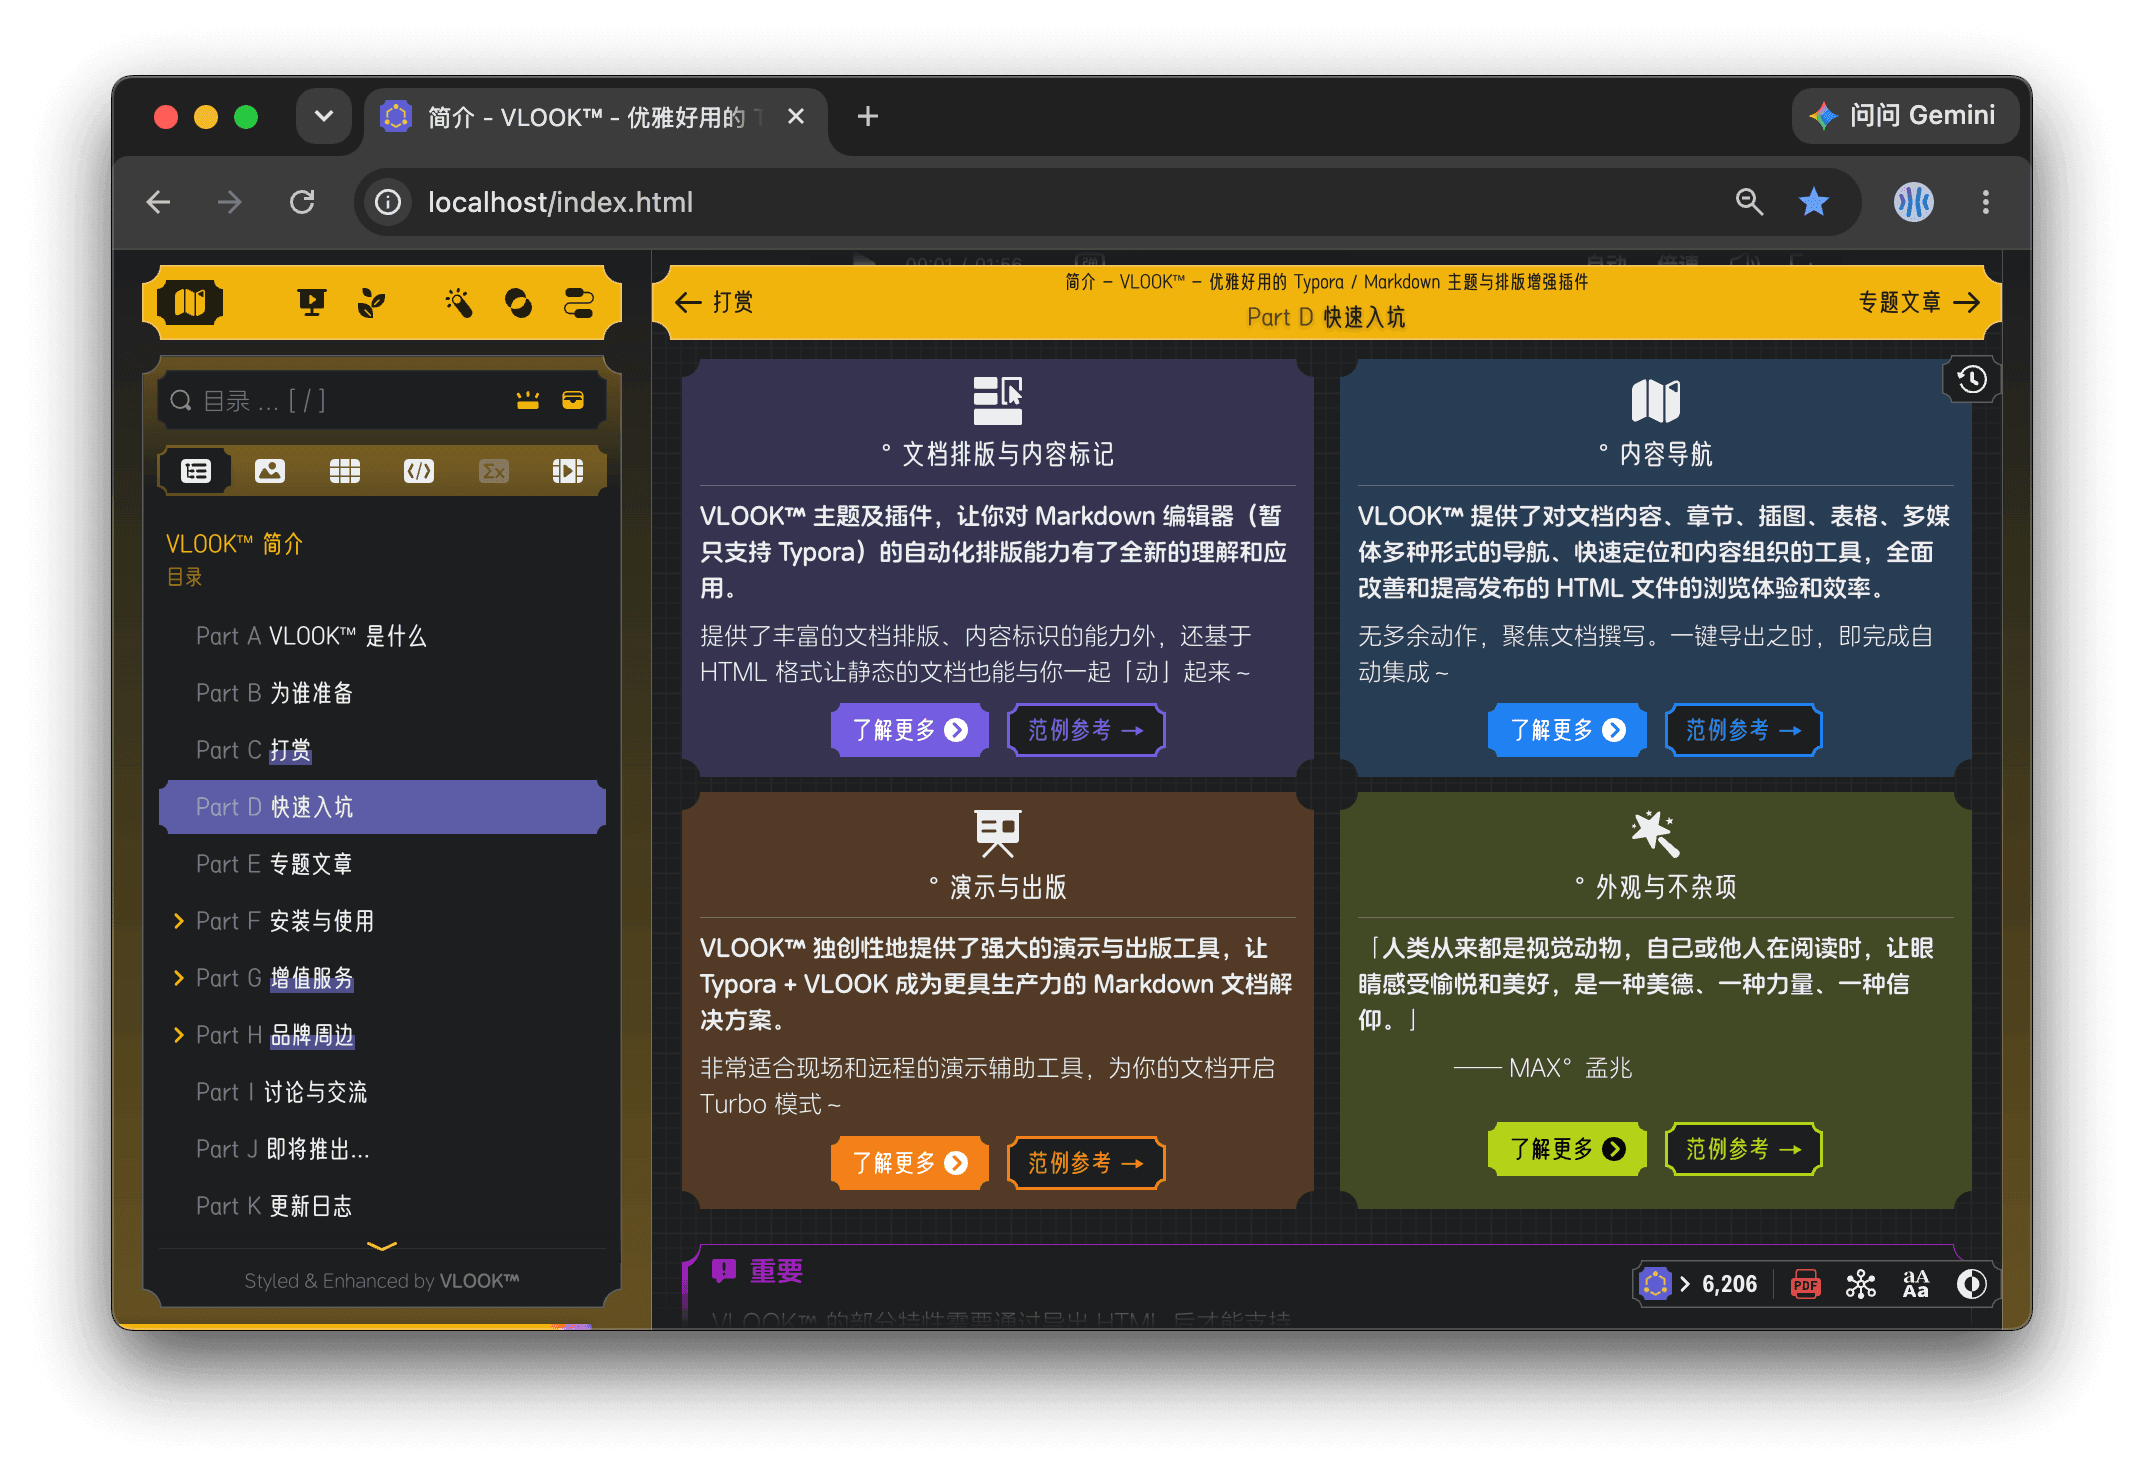Click the 外观与不杂项 magic wand icon
The height and width of the screenshot is (1478, 2144).
(x=1656, y=833)
